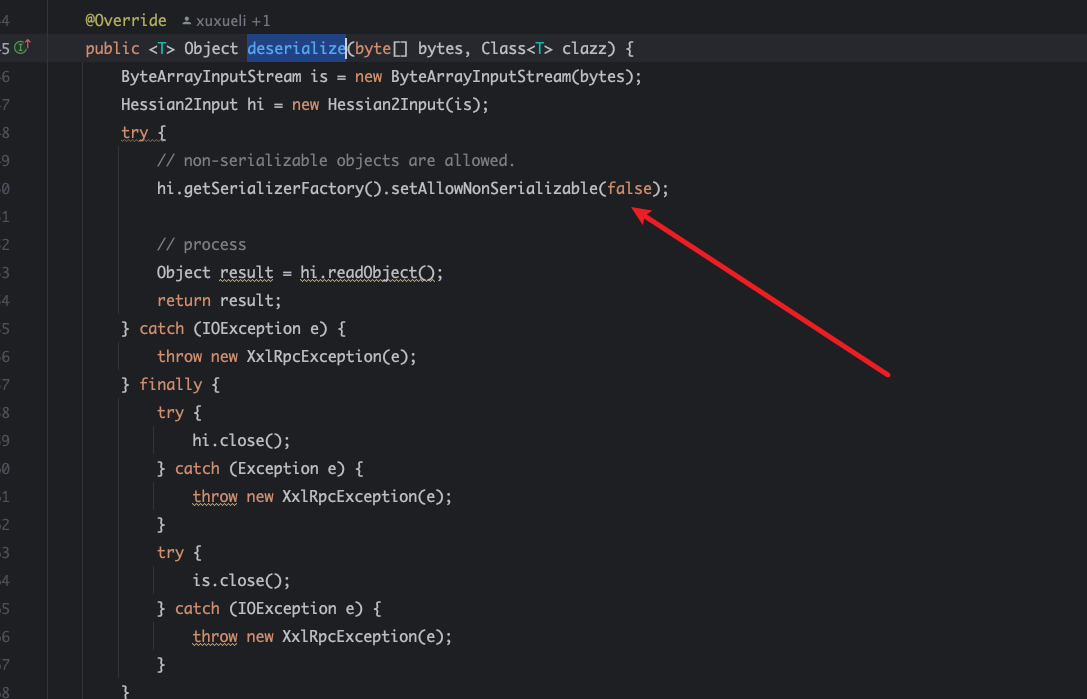Click the public keyword of deserialize
This screenshot has width=1087, height=699.
coord(112,48)
